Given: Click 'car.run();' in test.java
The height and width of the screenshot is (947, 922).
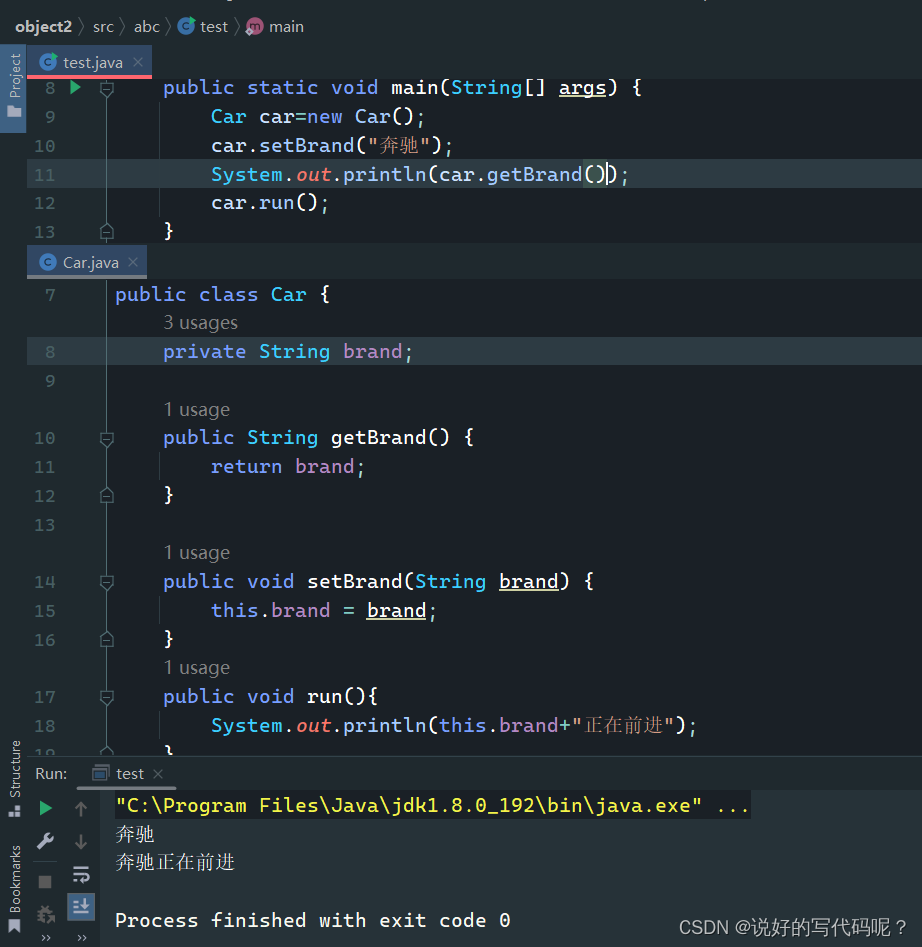Looking at the screenshot, I should tap(270, 203).
